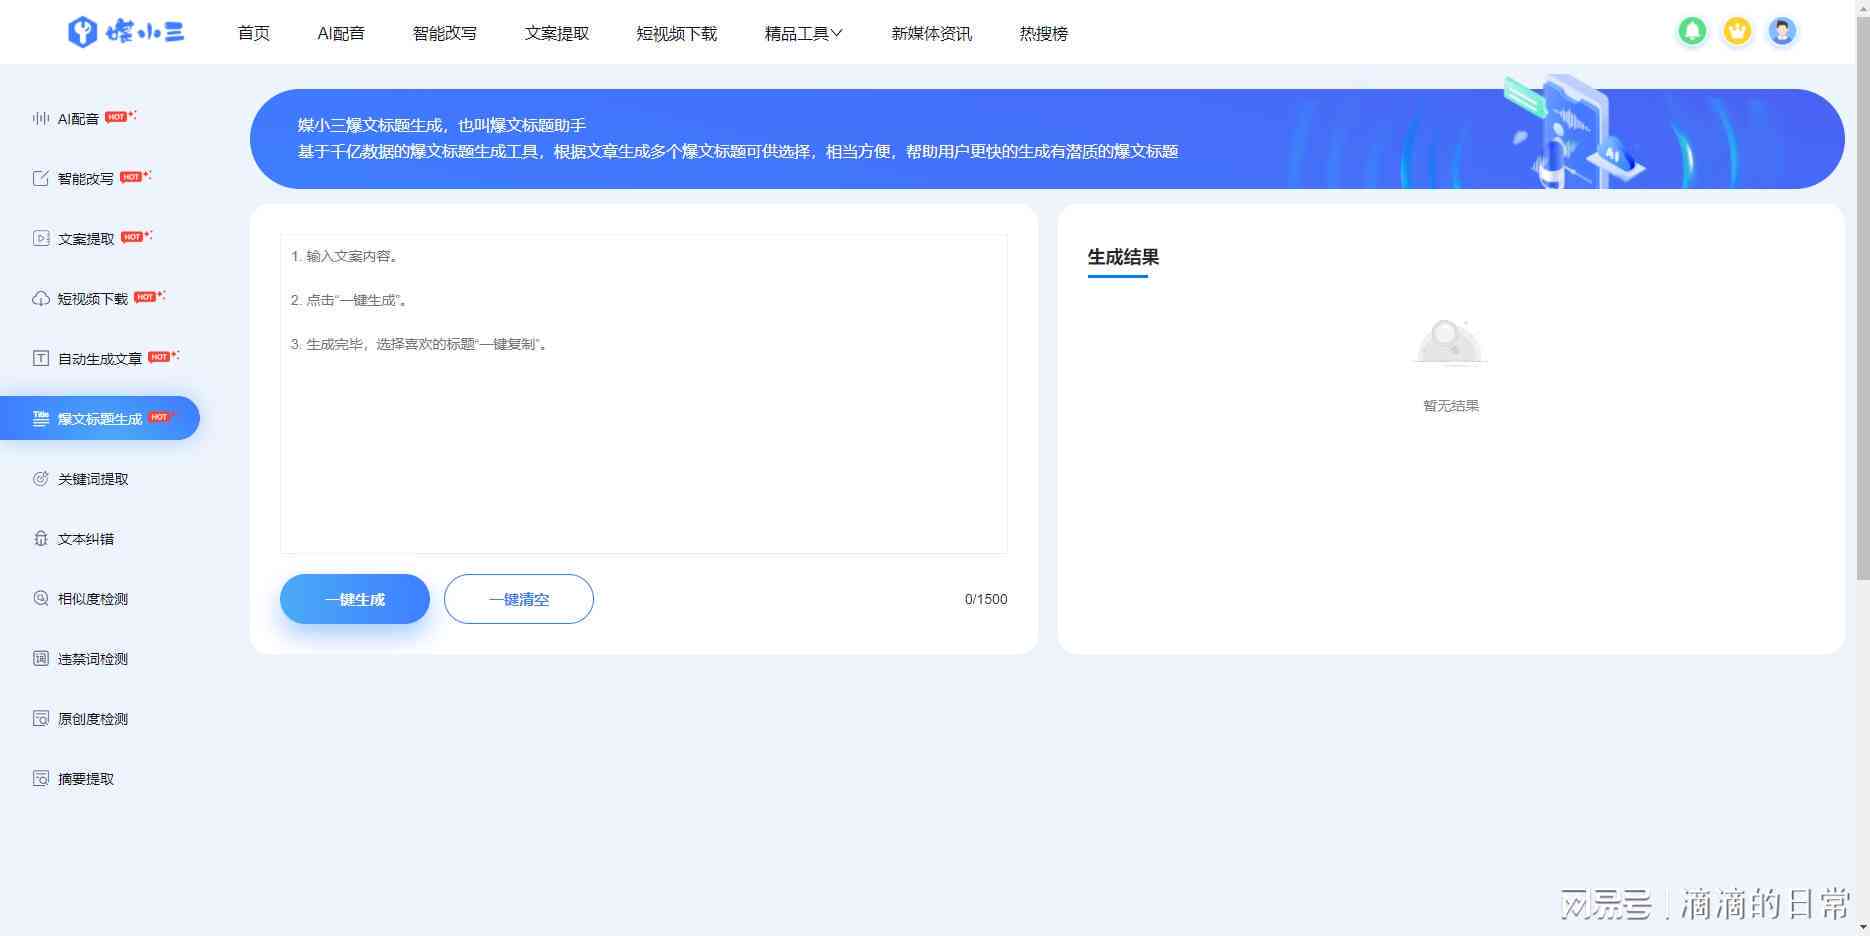Click the 智能改写 sidebar edit icon
The height and width of the screenshot is (936, 1870).
click(41, 178)
